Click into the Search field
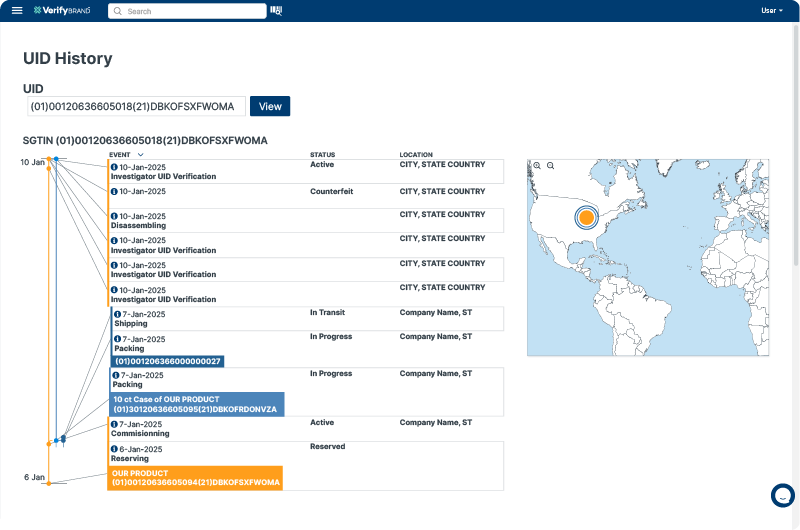Screen dimensions: 800x530 [187, 11]
